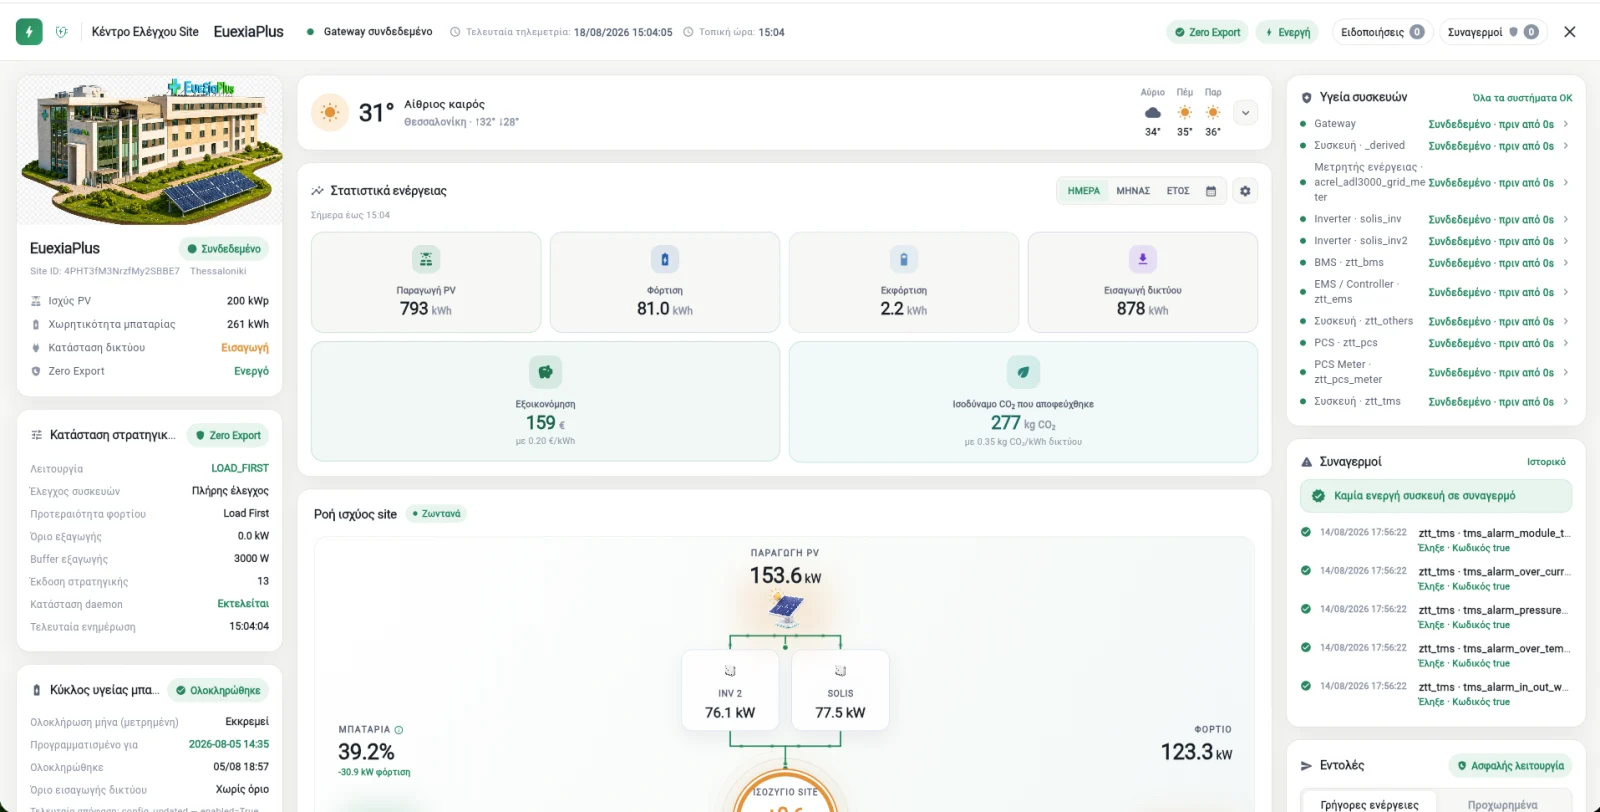Expand the BMS ztt_bms row chevron
This screenshot has height=812, width=1600.
pyautogui.click(x=1565, y=263)
